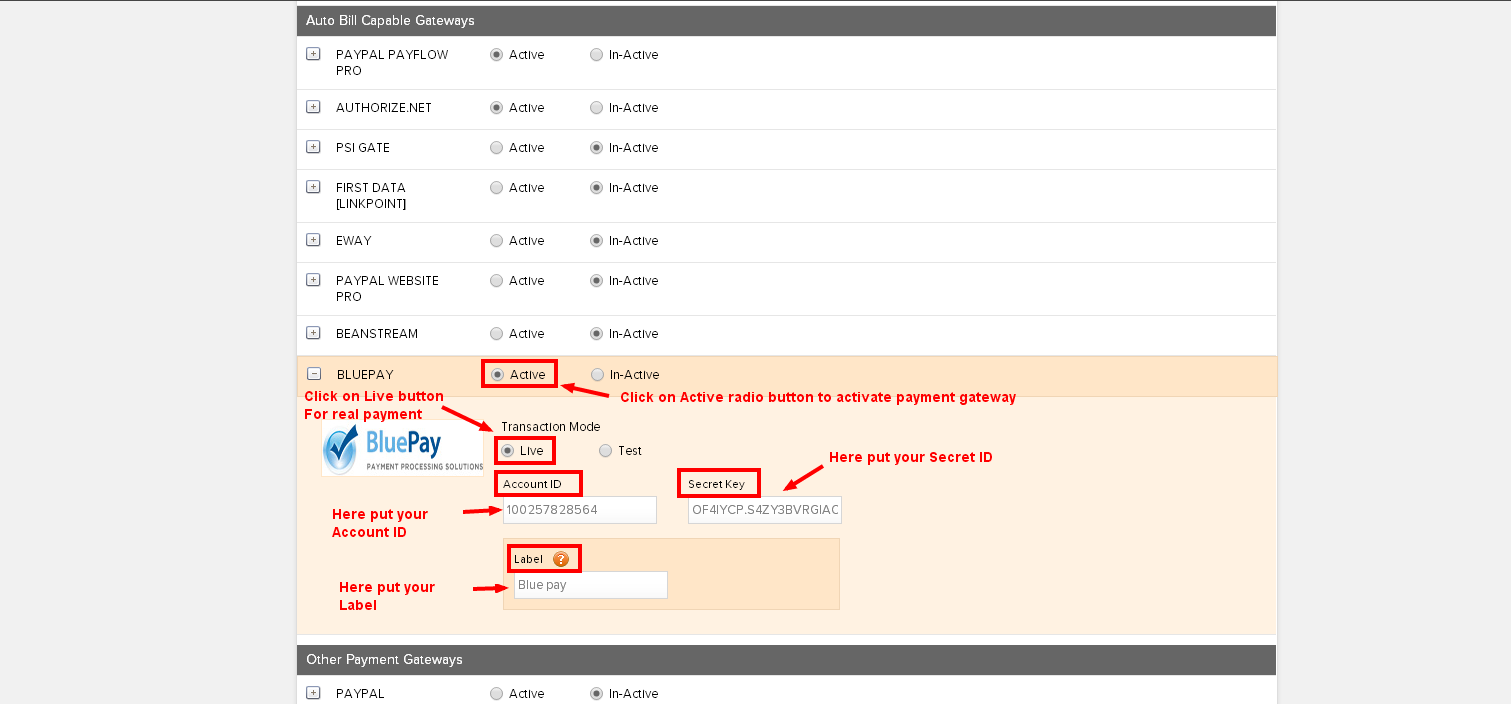Choose Test transaction mode for BluePay
The height and width of the screenshot is (704, 1511).
coord(605,451)
